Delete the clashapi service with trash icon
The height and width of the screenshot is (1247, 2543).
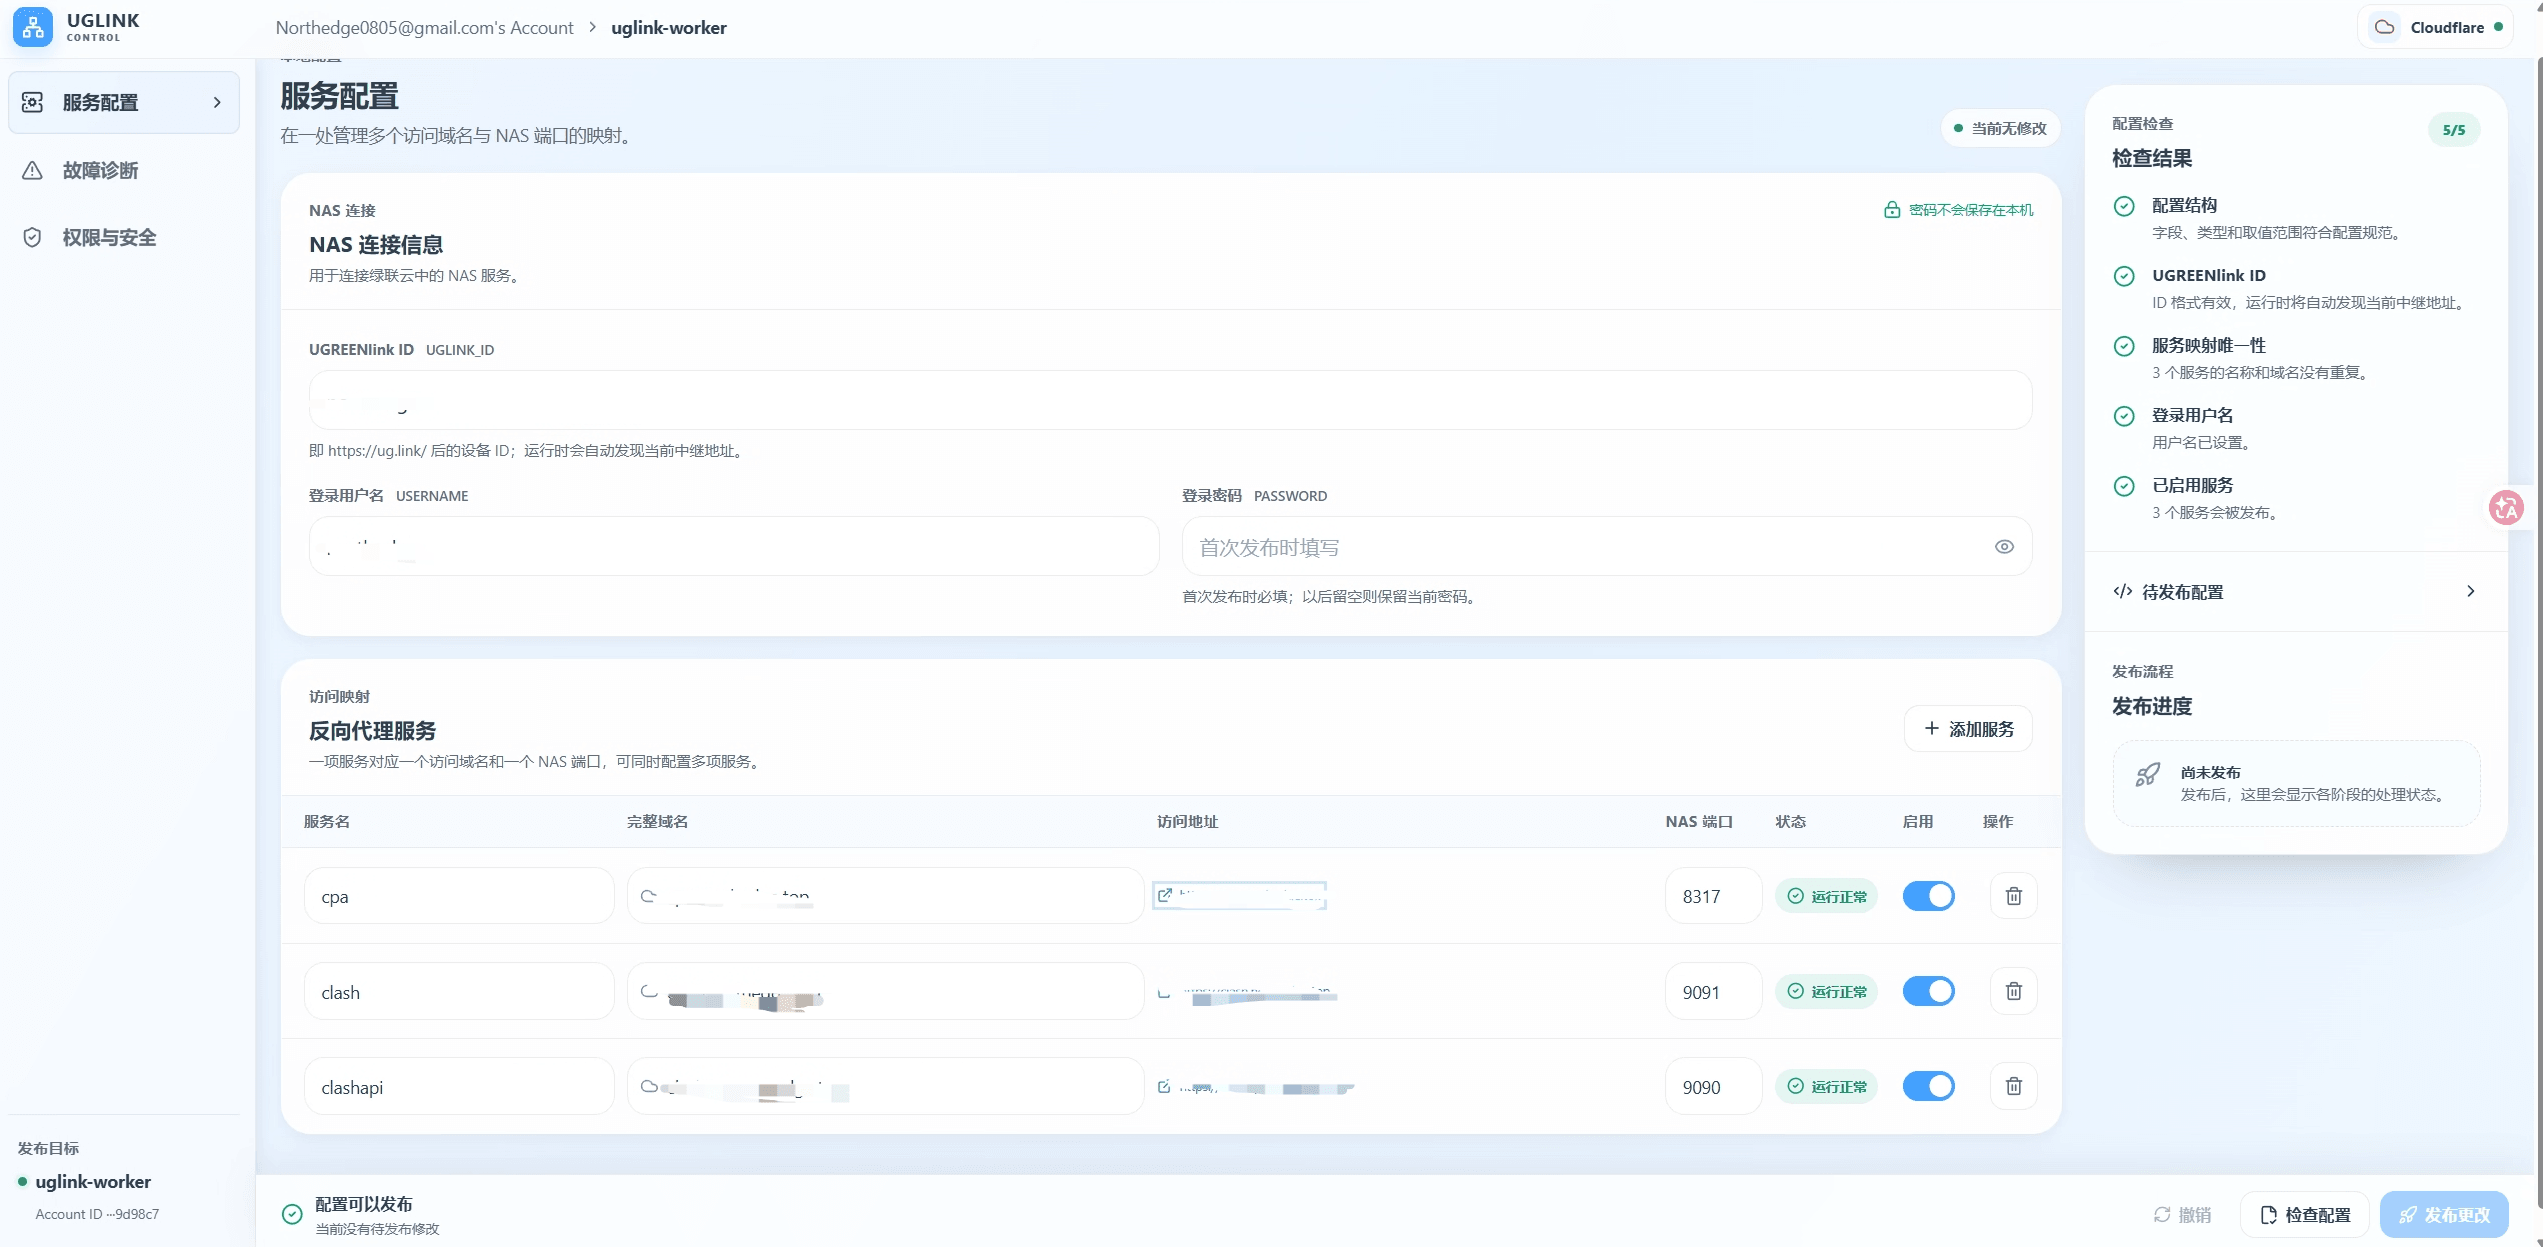(x=2014, y=1086)
